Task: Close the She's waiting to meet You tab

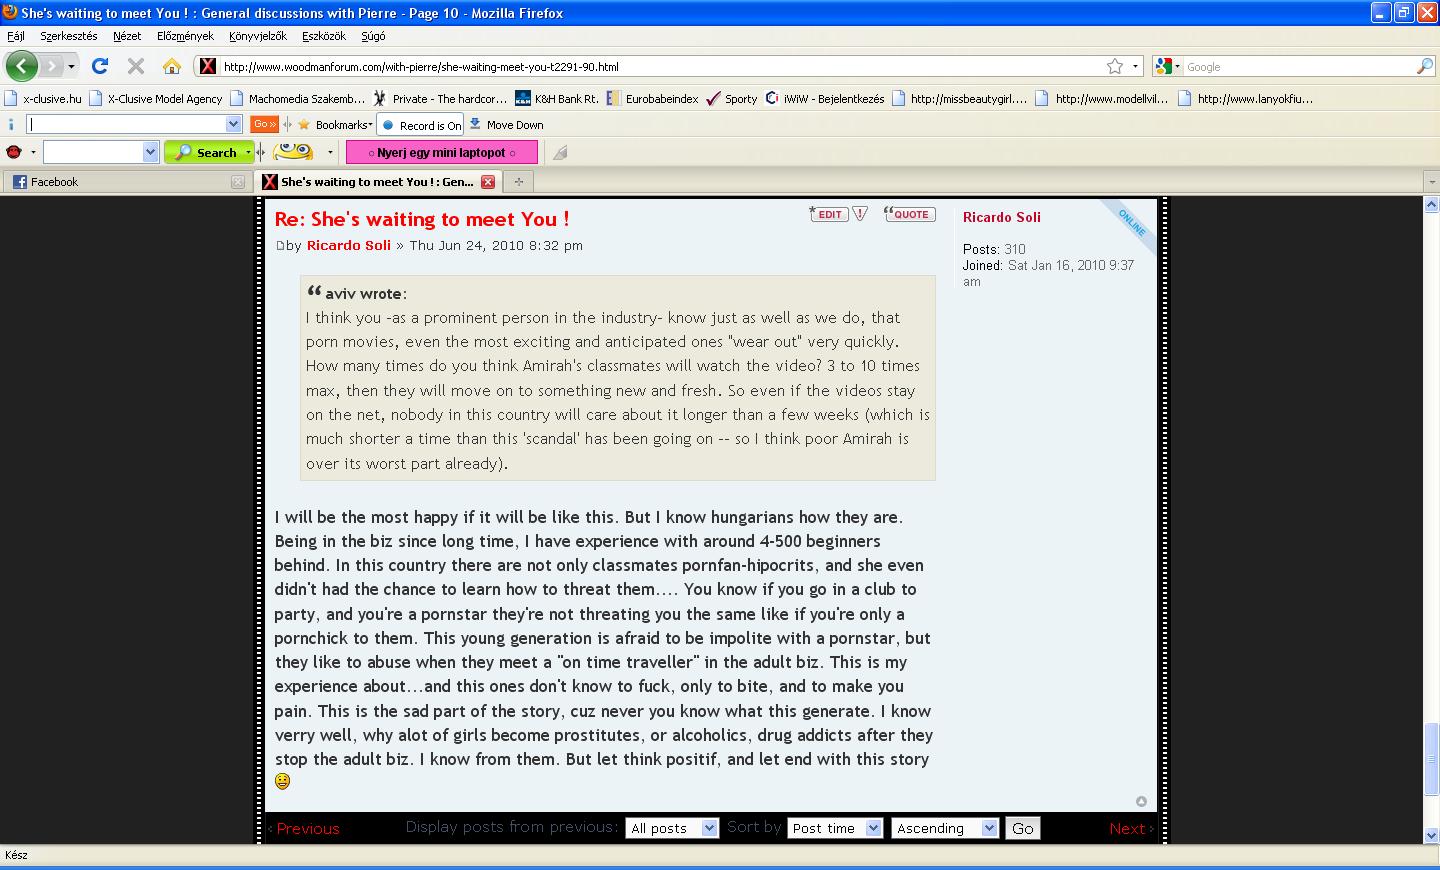Action: pos(488,182)
